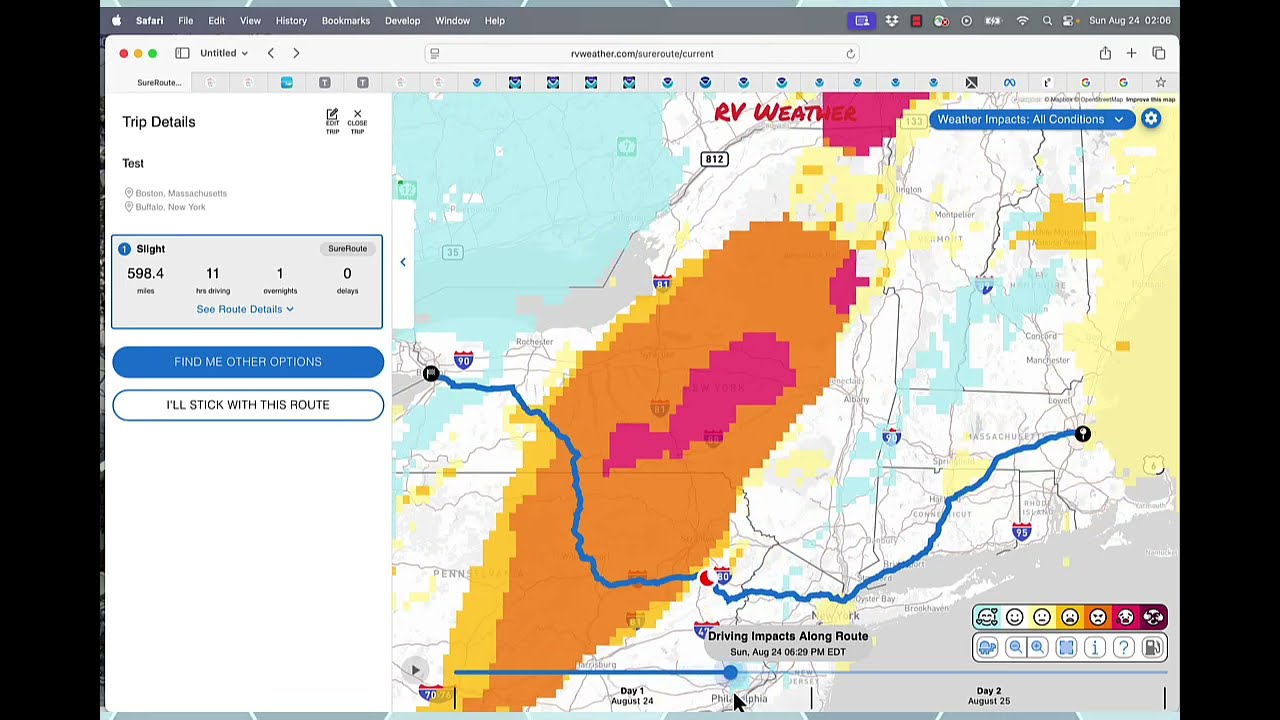Expand See Route Details
Viewport: 1280px width, 720px height.
245,309
